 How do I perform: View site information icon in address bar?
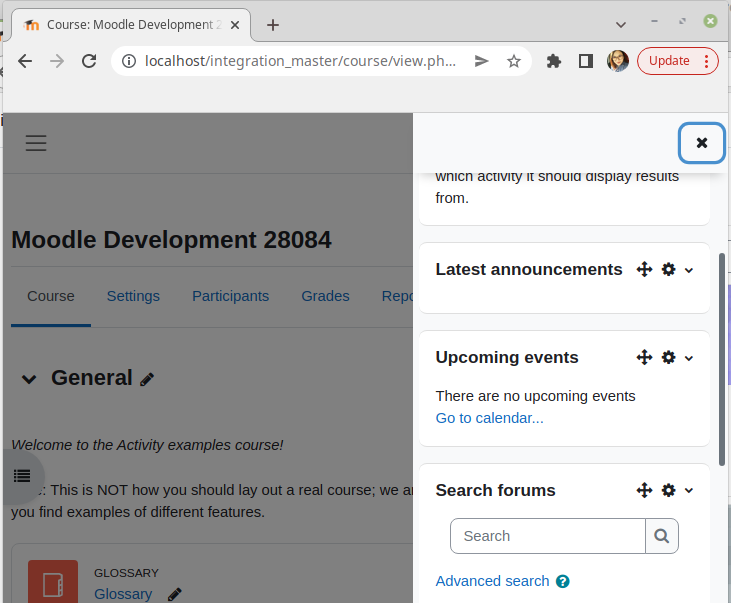coord(129,61)
